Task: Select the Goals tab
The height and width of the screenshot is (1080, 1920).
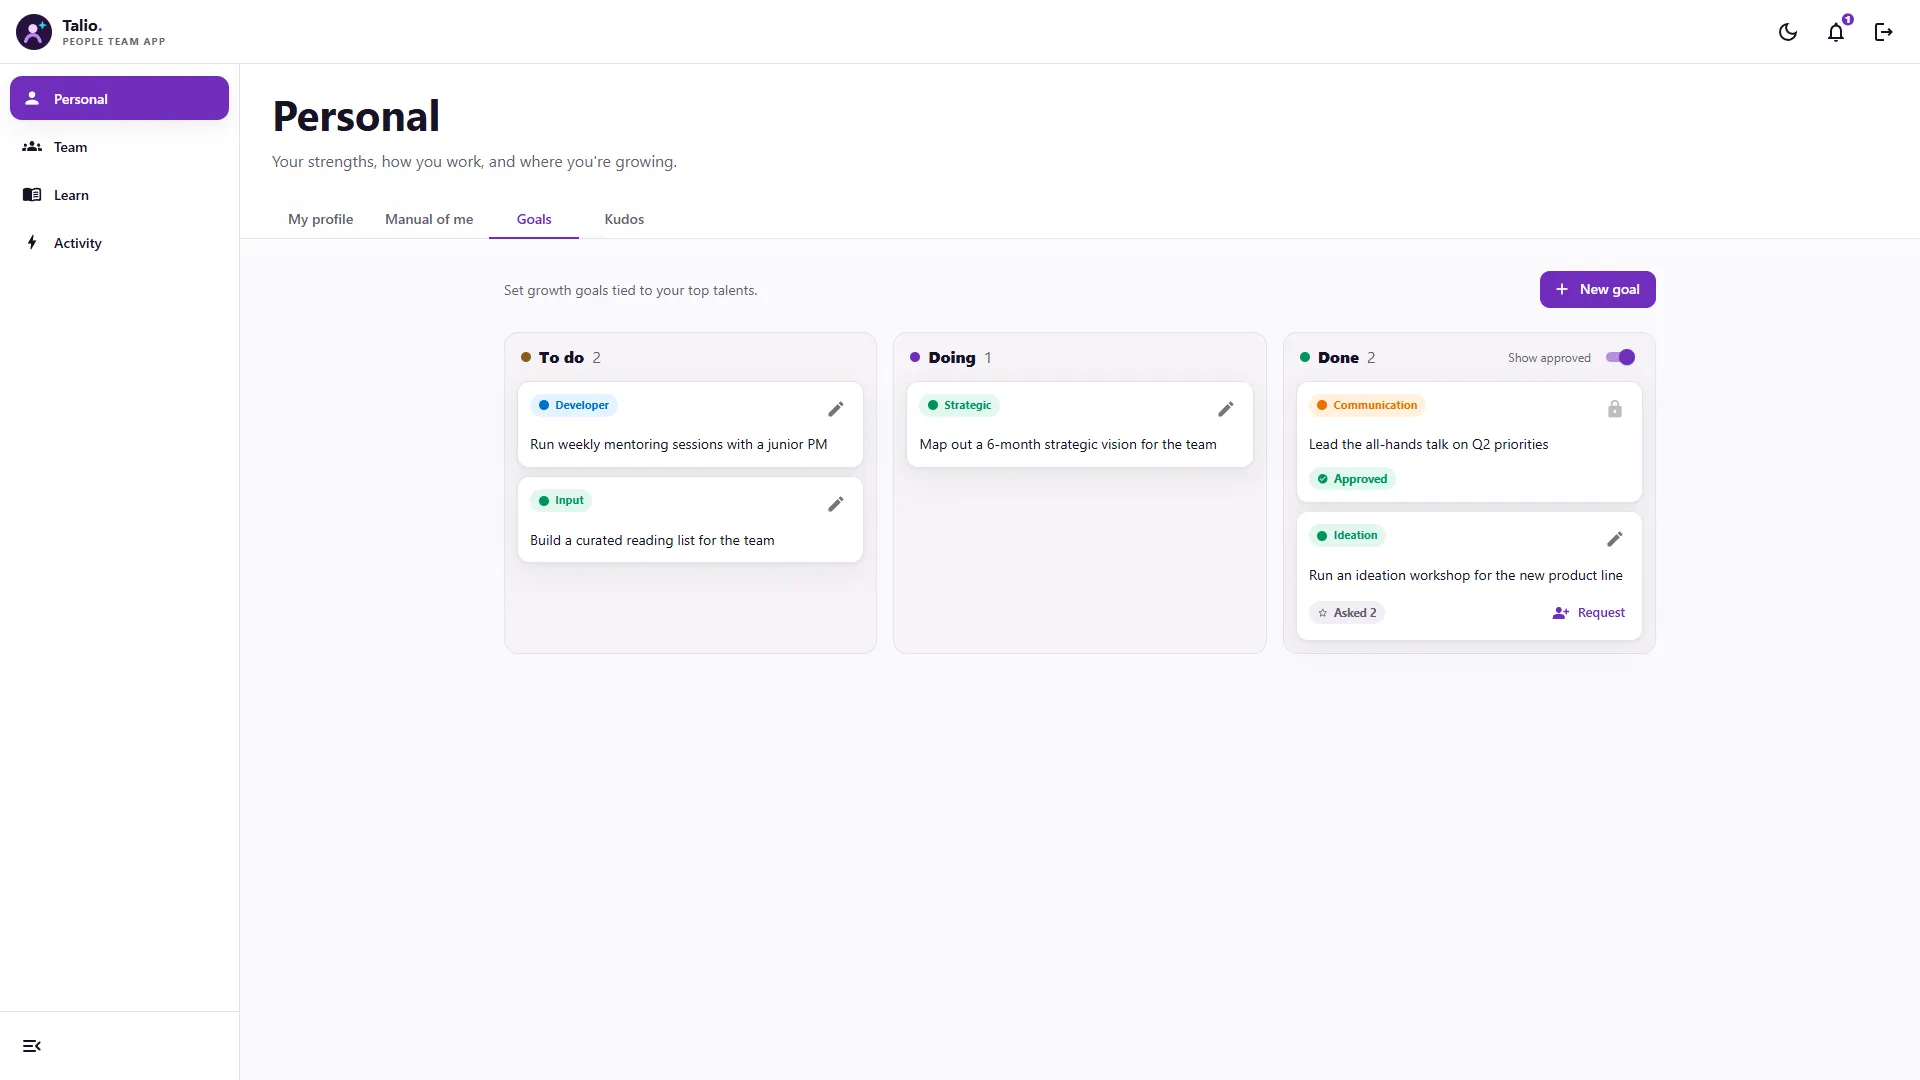Action: 534,219
